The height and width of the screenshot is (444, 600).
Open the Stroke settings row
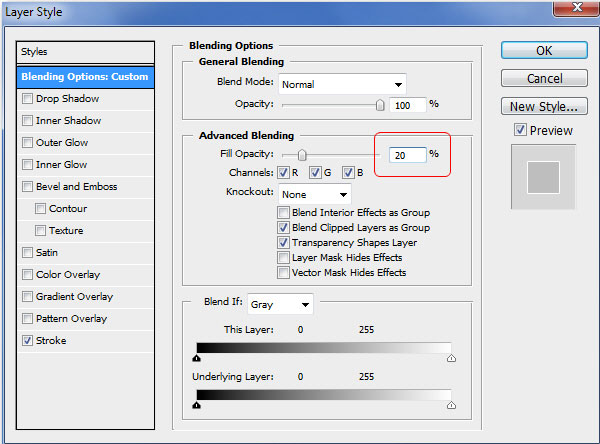85,341
